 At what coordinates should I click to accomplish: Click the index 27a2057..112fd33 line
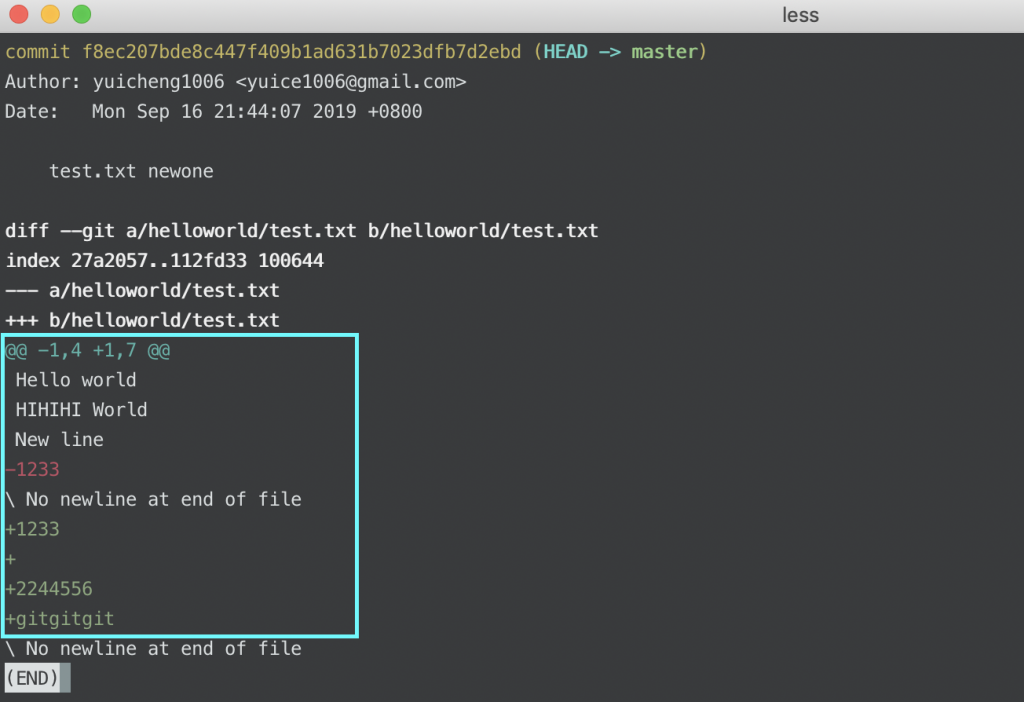pyautogui.click(x=165, y=261)
